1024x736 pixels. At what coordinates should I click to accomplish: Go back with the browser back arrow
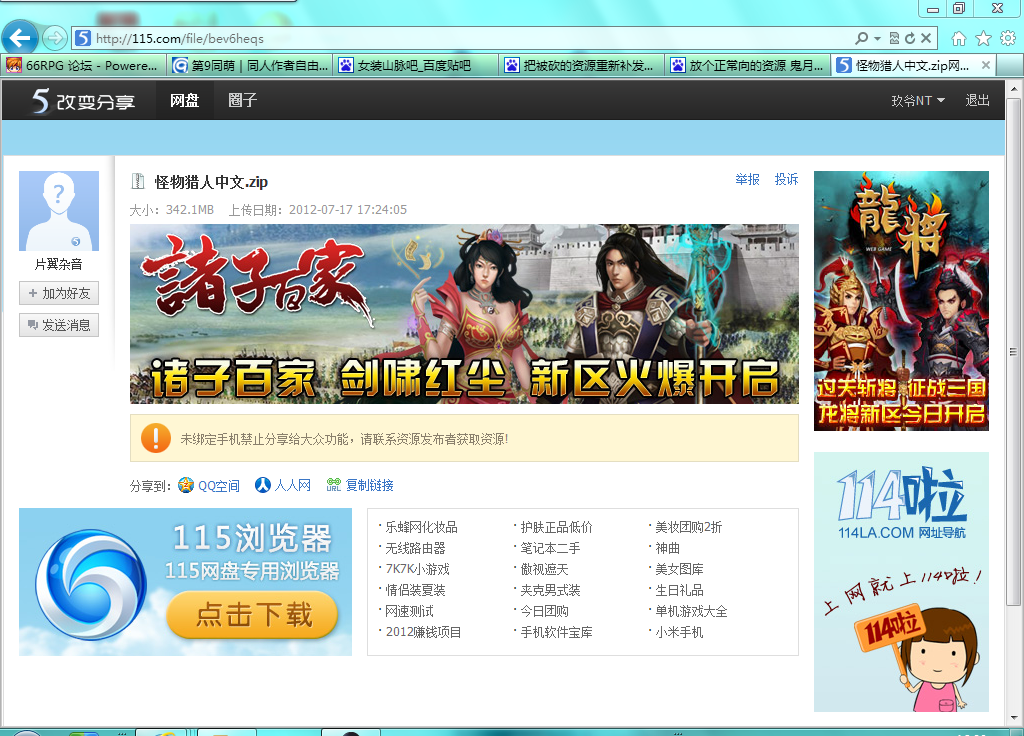coord(20,39)
